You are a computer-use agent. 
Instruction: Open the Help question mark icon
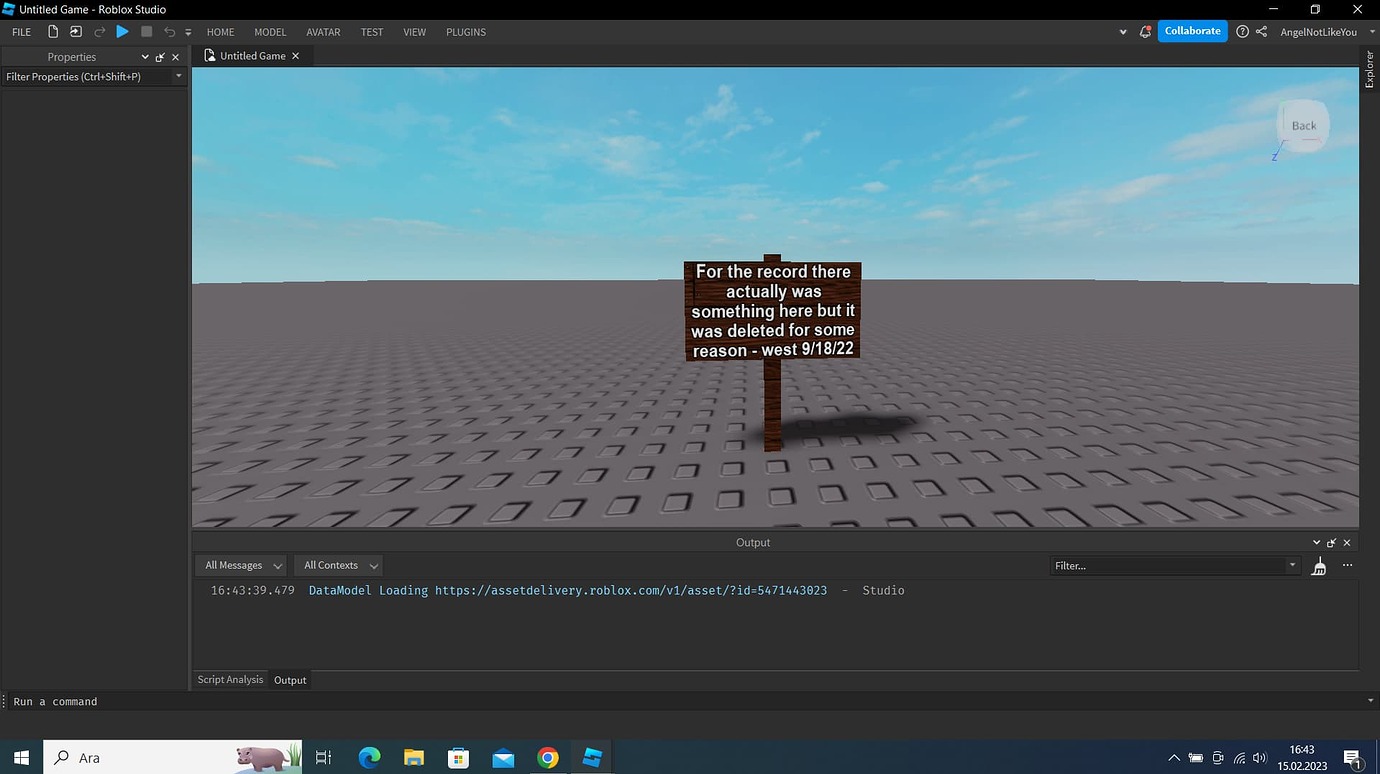click(x=1242, y=32)
